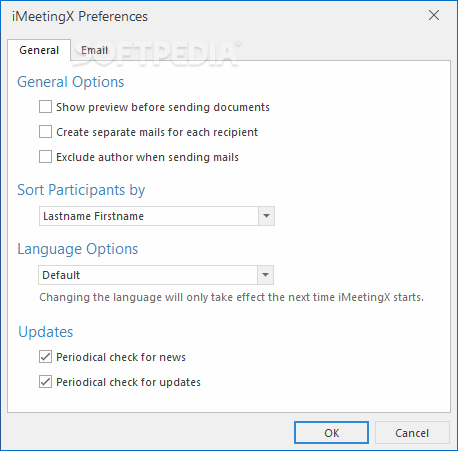Click the 'Show preview before sending documents' label text
Screen dimensions: 458x451
pyautogui.click(x=163, y=107)
